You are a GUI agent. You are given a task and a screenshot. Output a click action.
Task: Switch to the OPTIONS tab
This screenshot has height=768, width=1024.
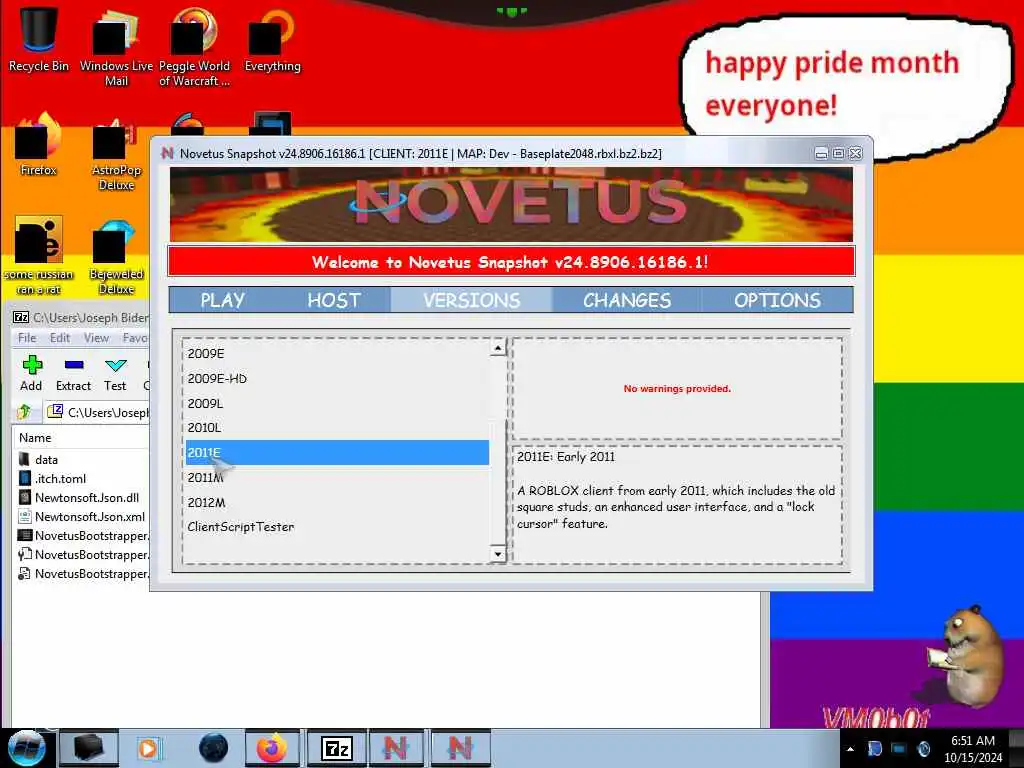(777, 300)
